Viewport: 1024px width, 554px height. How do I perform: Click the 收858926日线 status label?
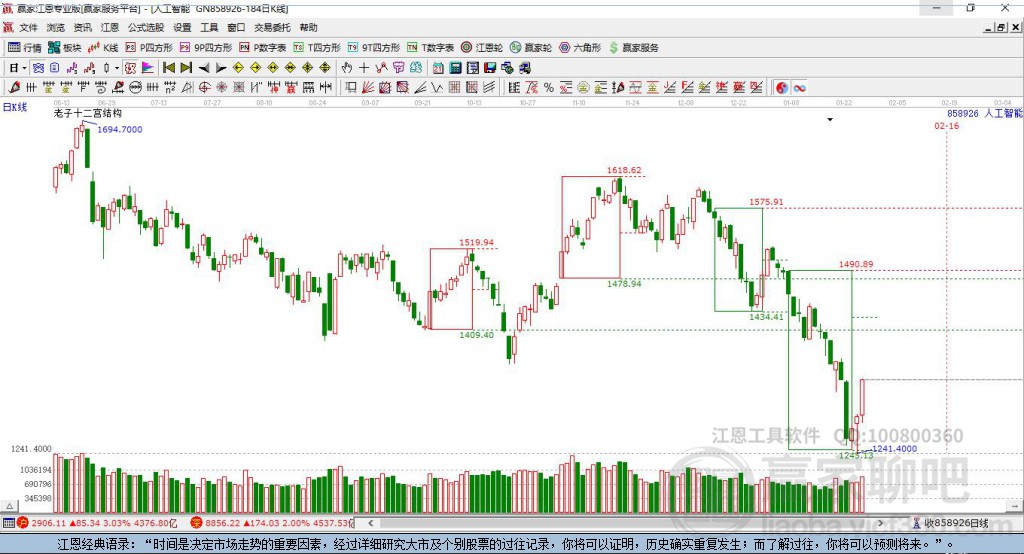pyautogui.click(x=956, y=523)
